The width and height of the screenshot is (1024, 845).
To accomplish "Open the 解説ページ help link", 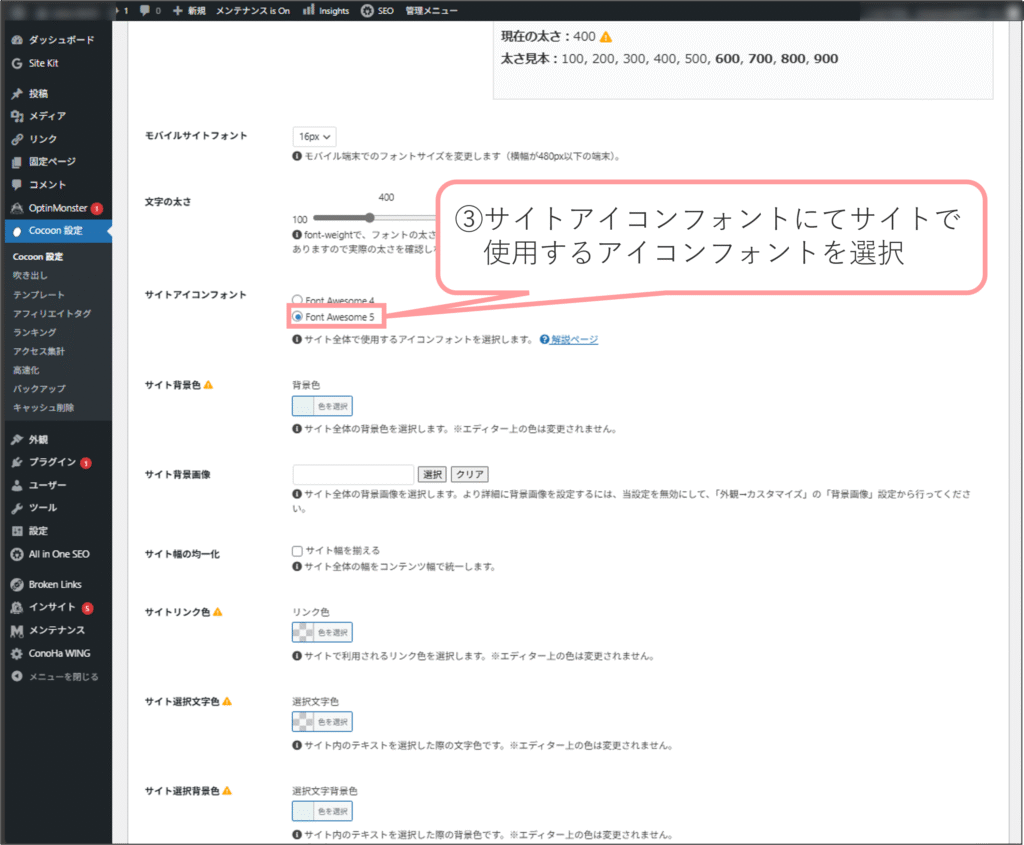I will [574, 340].
